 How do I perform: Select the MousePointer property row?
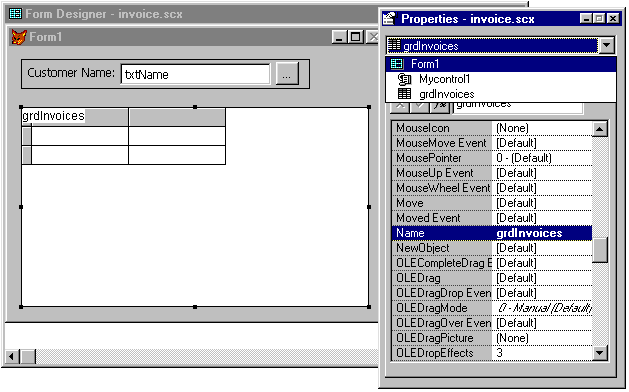point(491,158)
